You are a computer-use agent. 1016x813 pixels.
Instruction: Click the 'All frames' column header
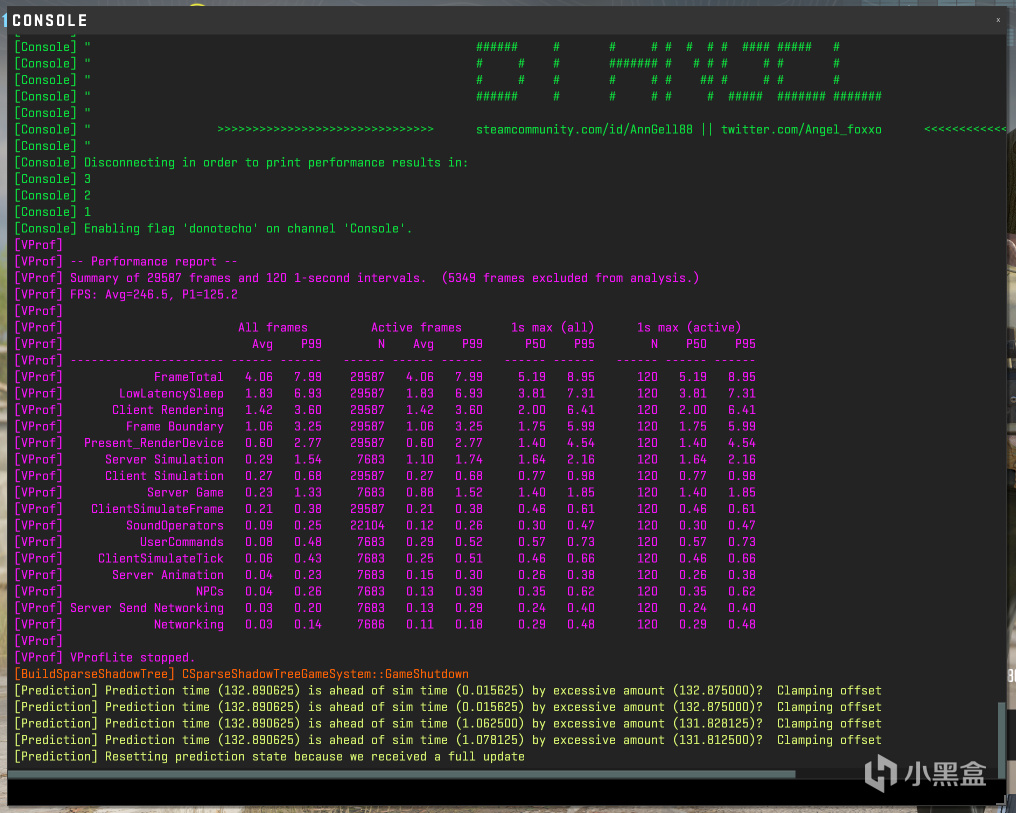tap(273, 328)
